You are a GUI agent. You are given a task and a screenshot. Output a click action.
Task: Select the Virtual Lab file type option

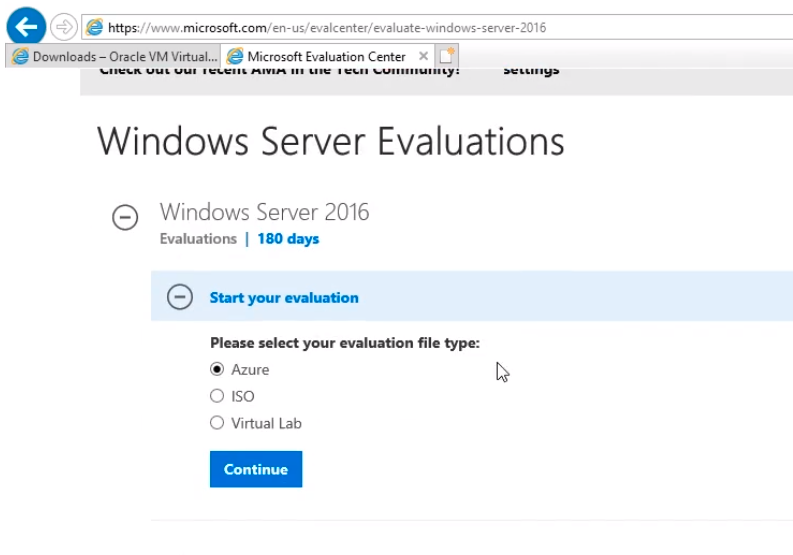pyautogui.click(x=217, y=422)
